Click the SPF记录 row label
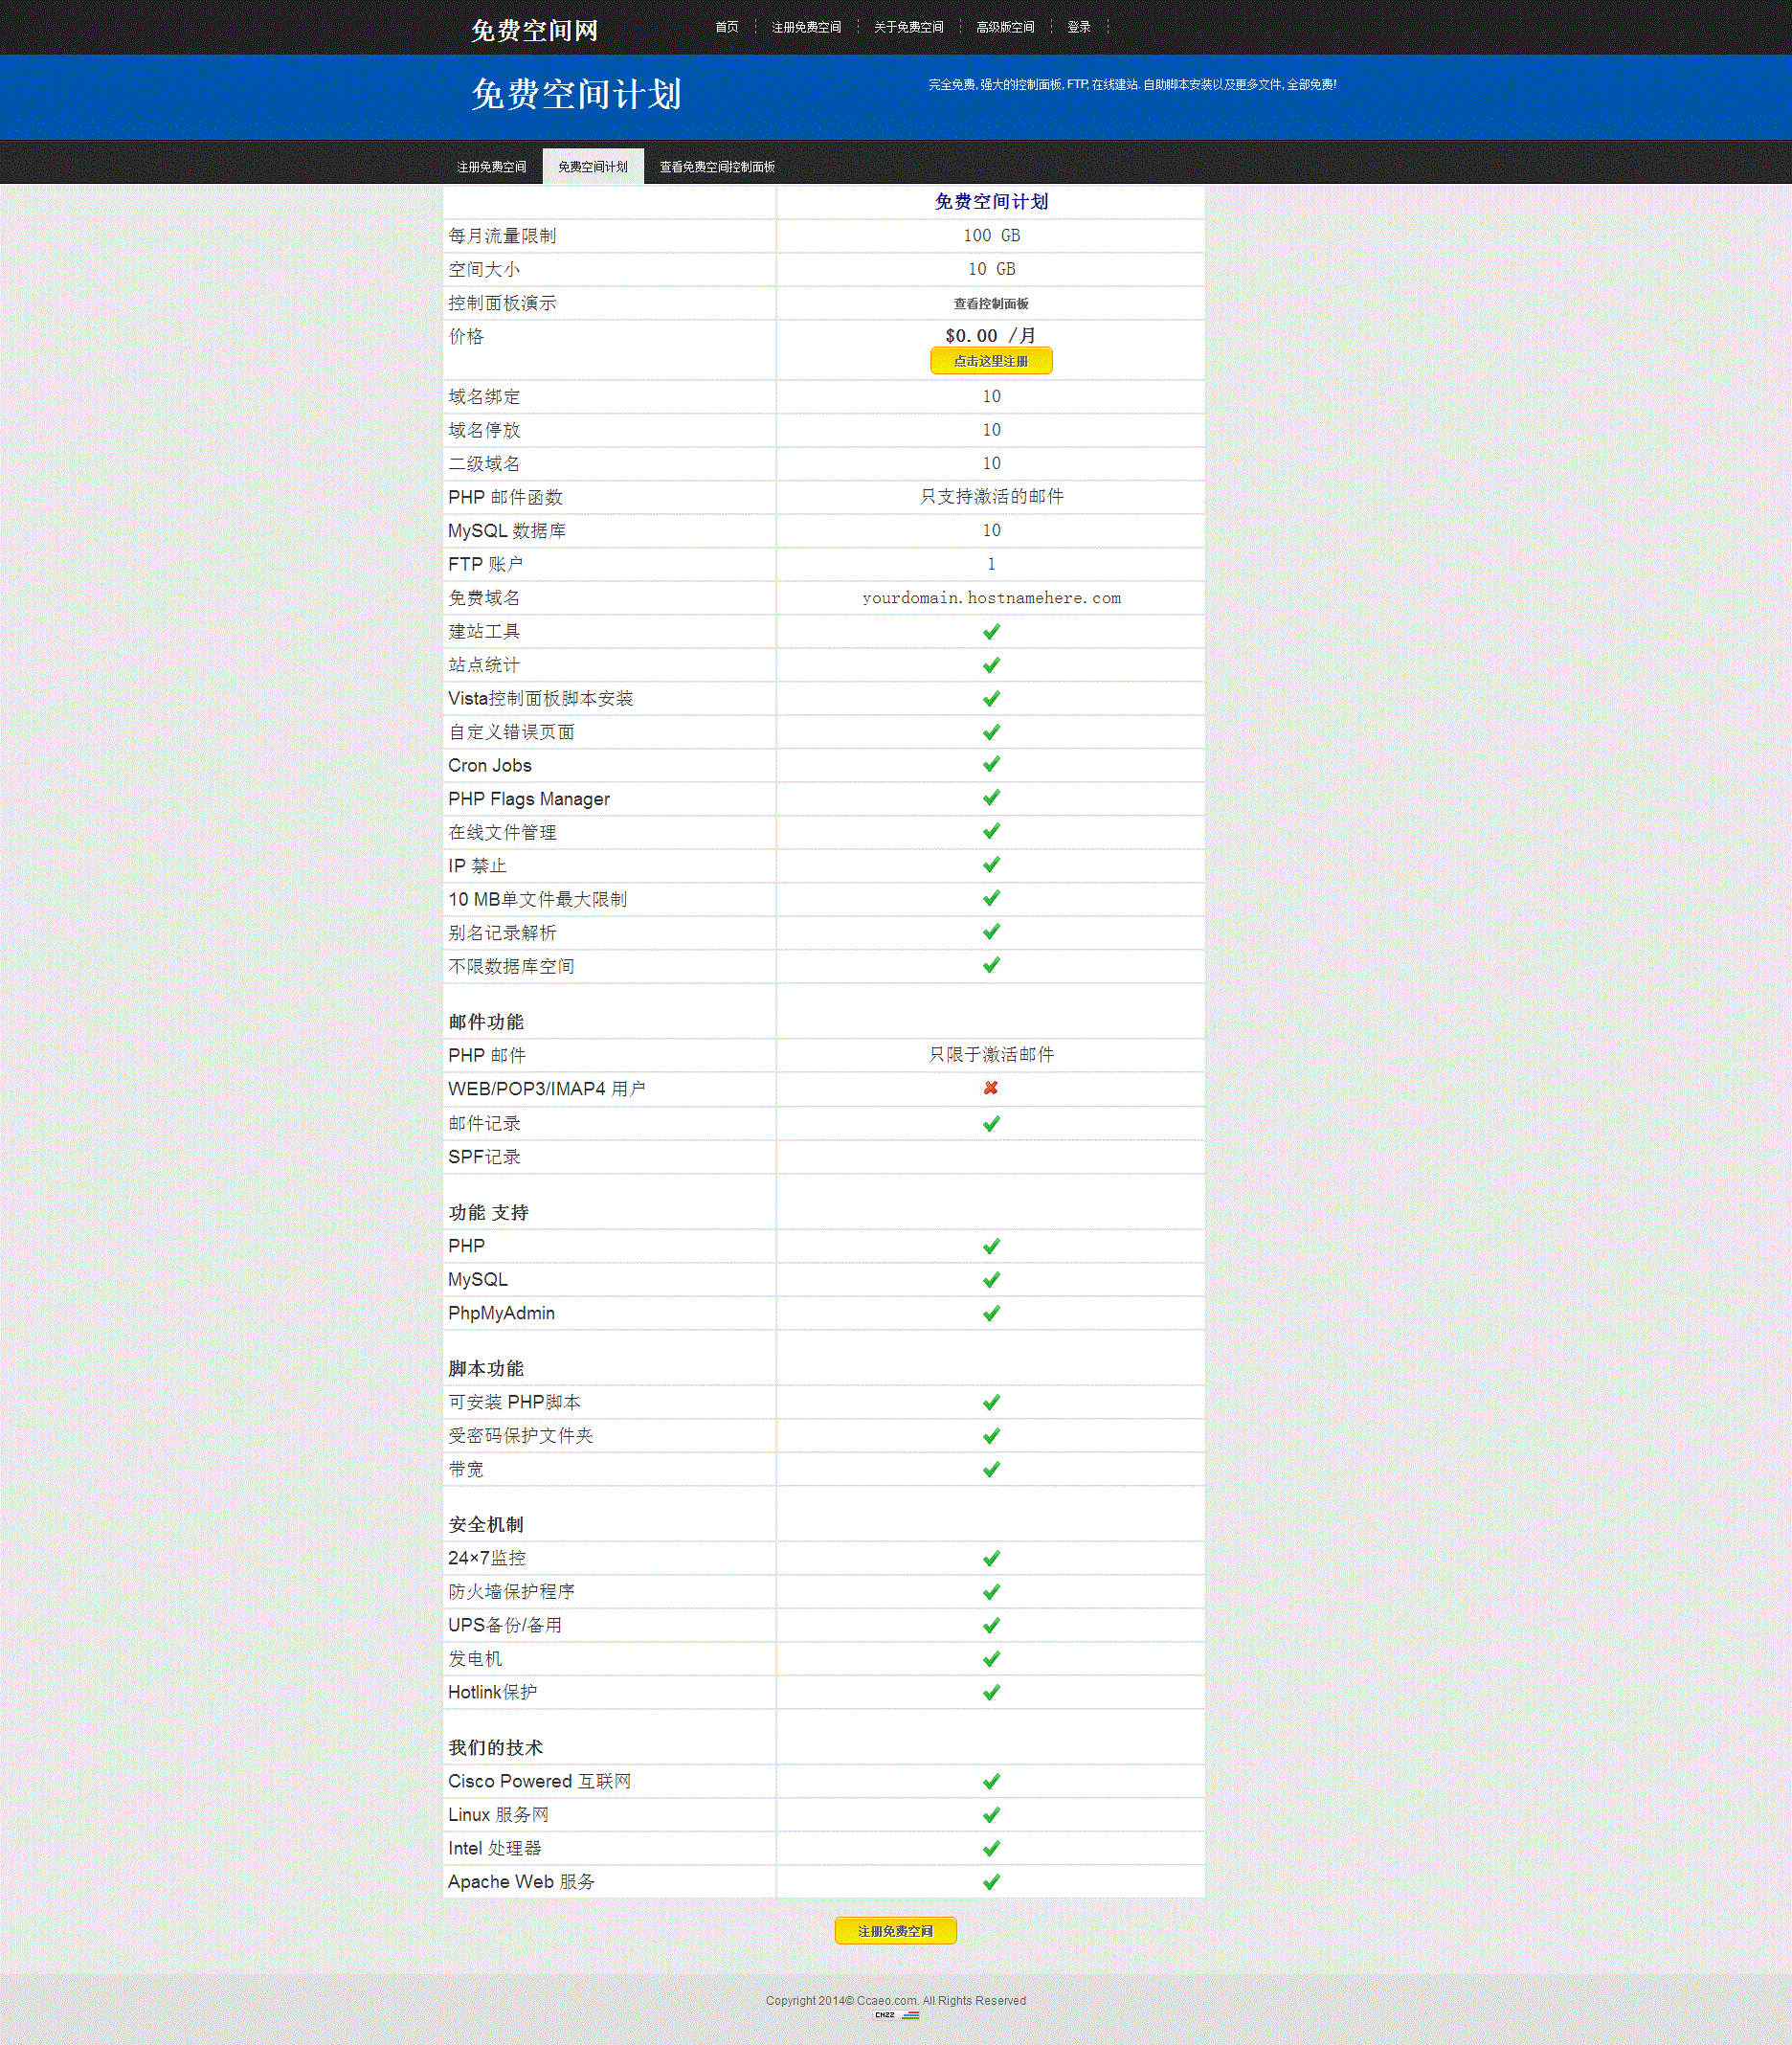This screenshot has height=2045, width=1792. pos(484,1157)
